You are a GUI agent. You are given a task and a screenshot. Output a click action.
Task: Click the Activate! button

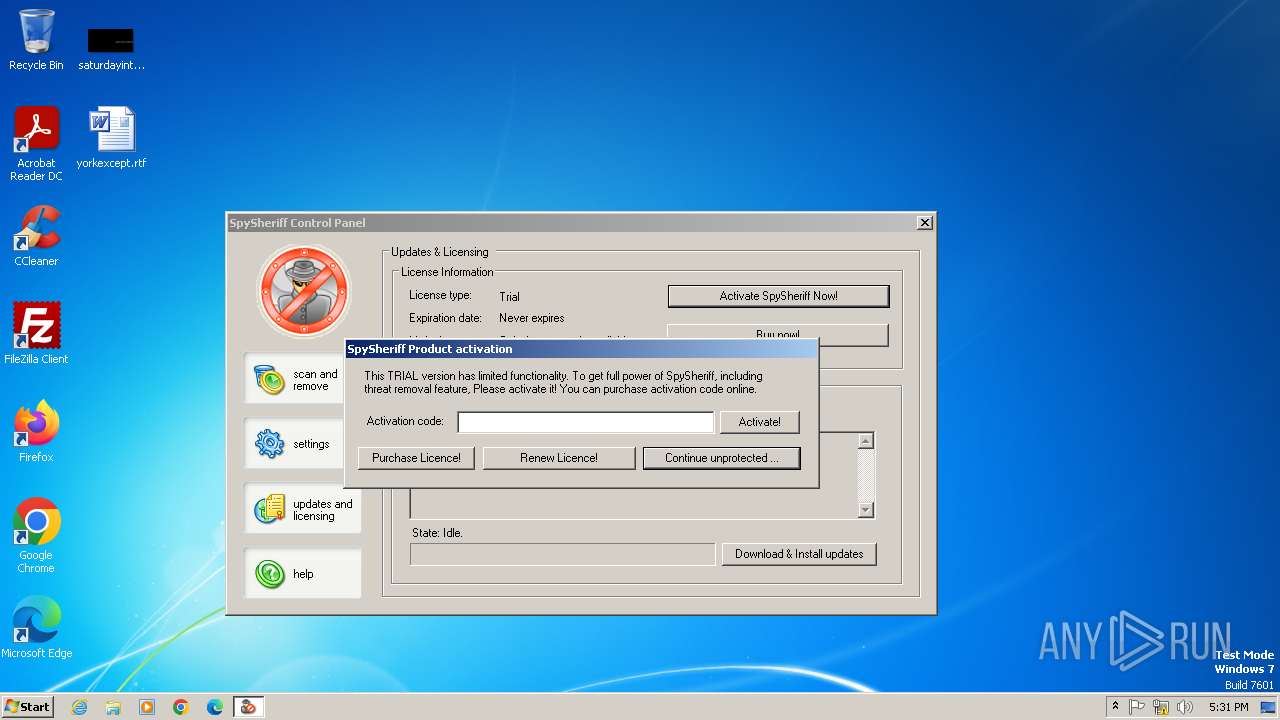pos(760,422)
